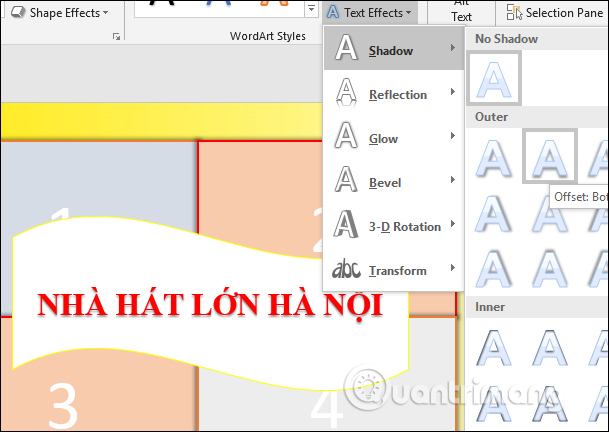Expand the Text Effects dropdown arrow
609x432 pixels.
pyautogui.click(x=409, y=13)
